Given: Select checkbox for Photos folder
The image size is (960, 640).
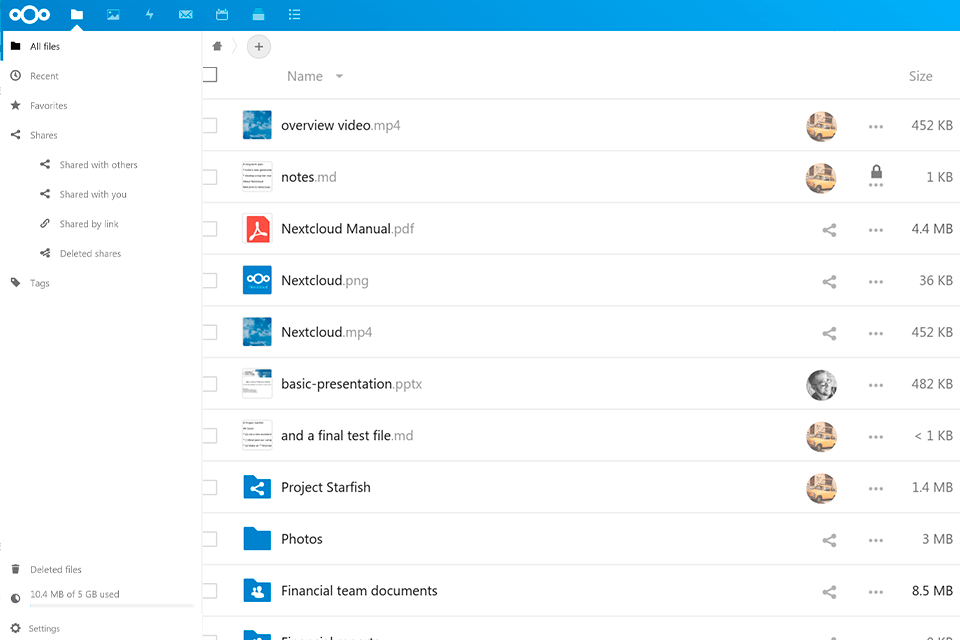Looking at the screenshot, I should [209, 539].
